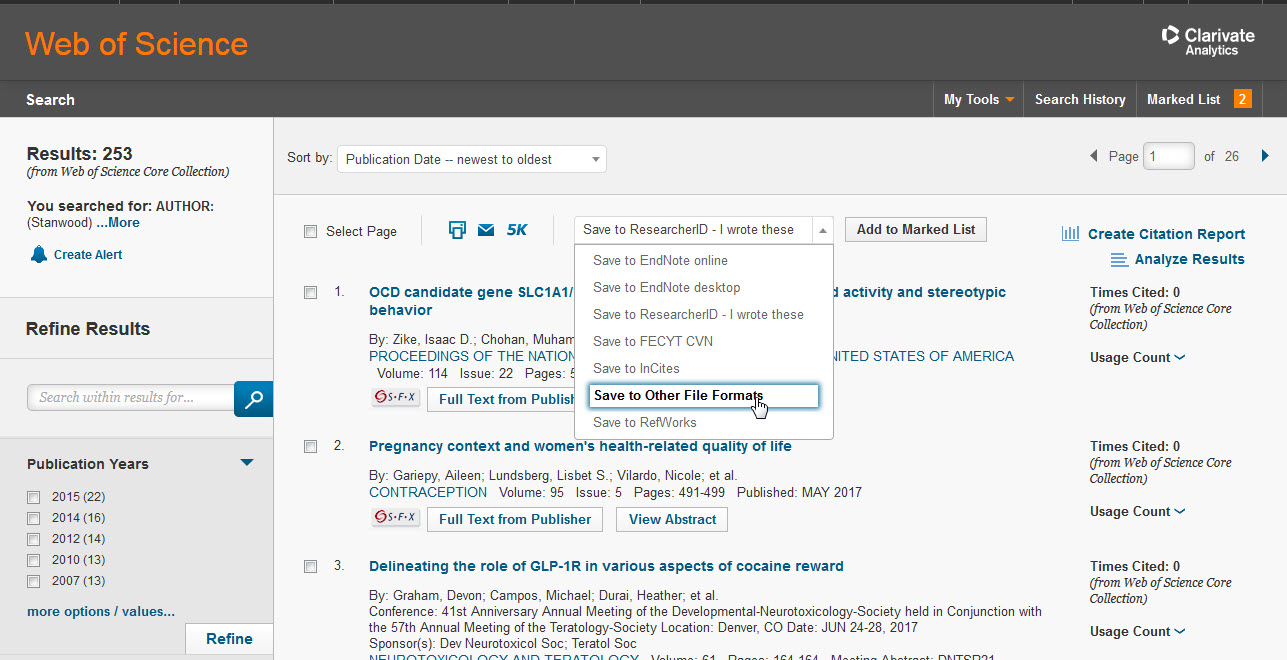Click the Create Citation Report chart icon

click(1070, 234)
